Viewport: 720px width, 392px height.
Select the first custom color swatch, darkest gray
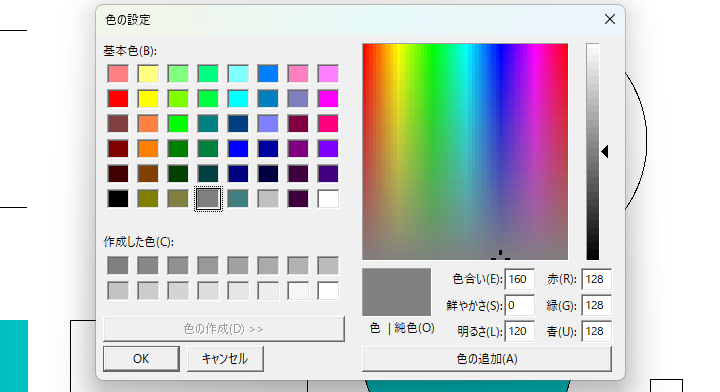tap(118, 265)
